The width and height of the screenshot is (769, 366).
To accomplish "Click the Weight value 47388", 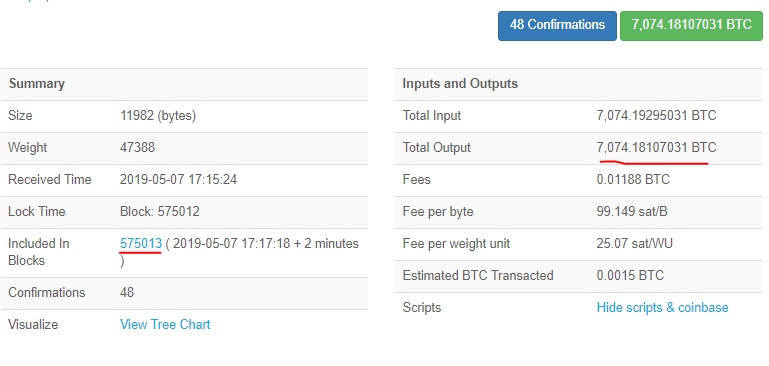I will (137, 148).
